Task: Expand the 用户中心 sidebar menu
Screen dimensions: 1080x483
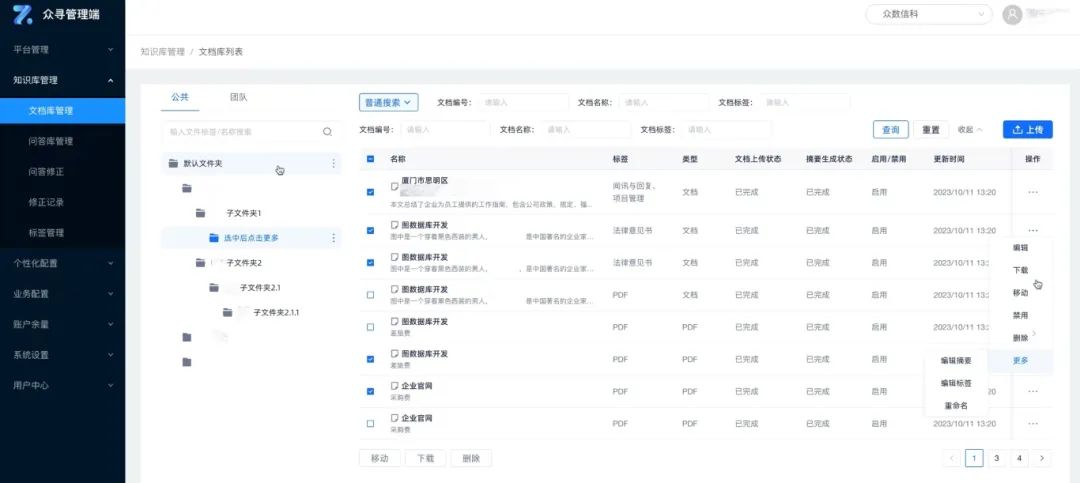Action: click(63, 385)
